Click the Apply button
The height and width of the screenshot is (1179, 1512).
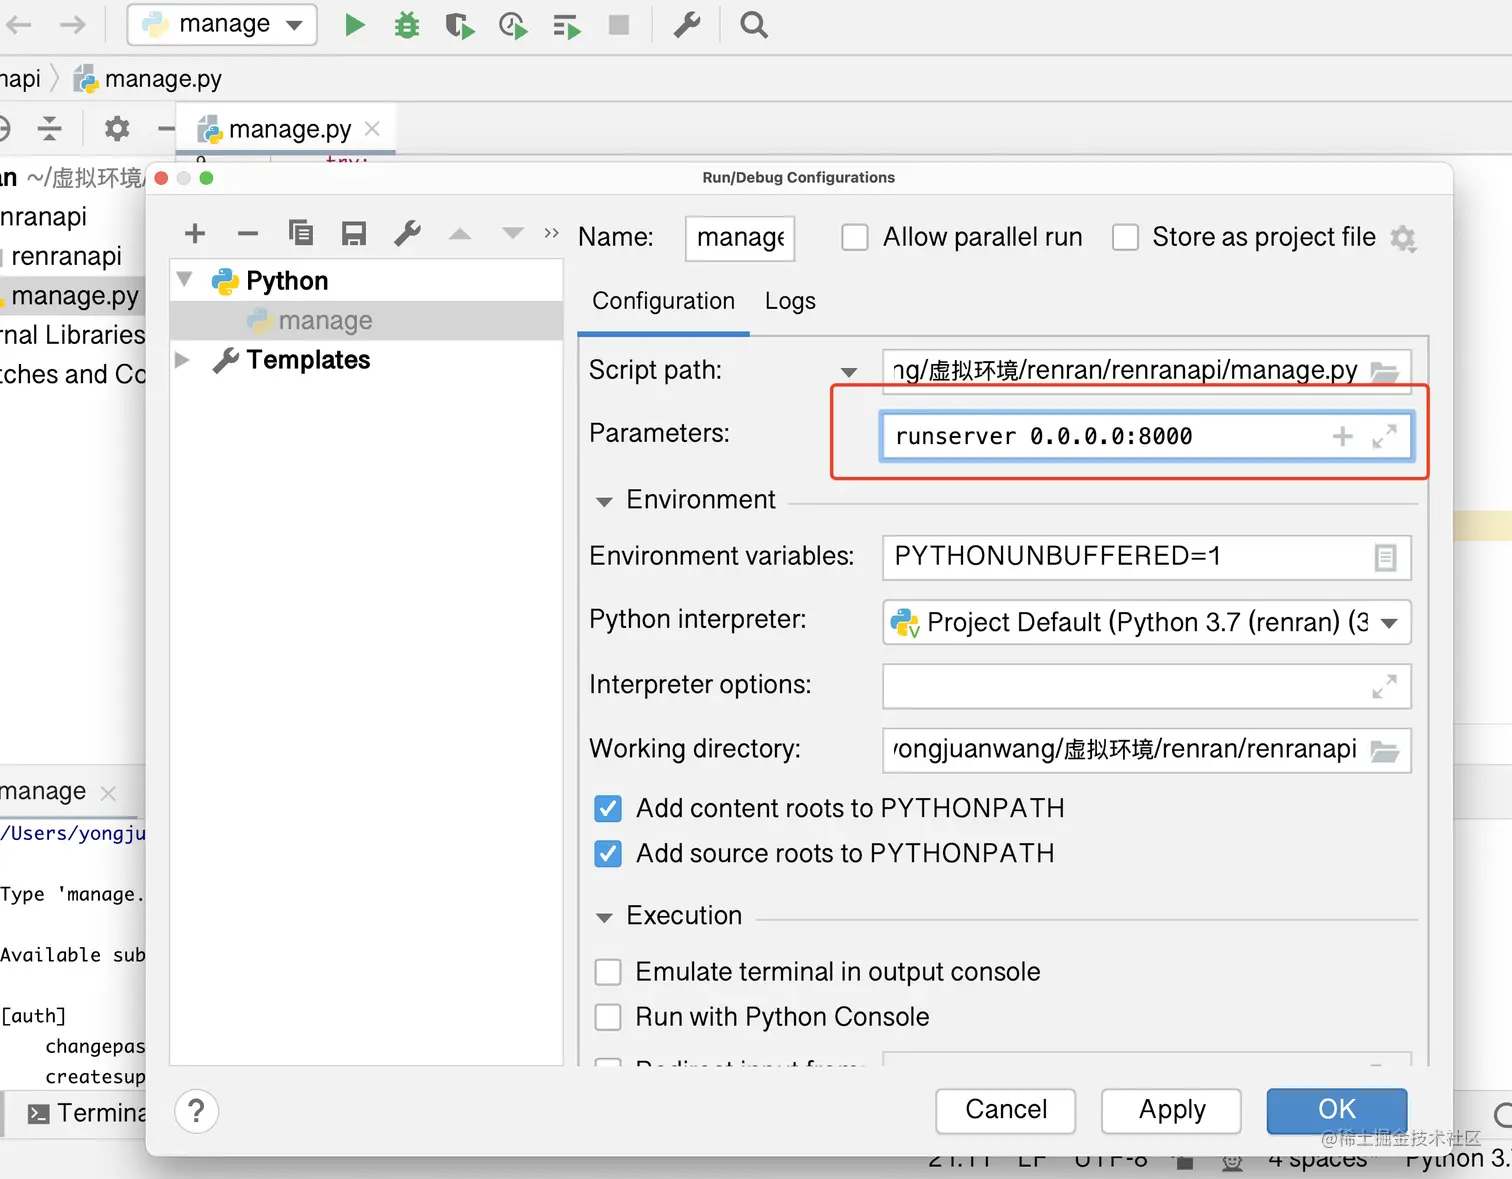[1171, 1110]
